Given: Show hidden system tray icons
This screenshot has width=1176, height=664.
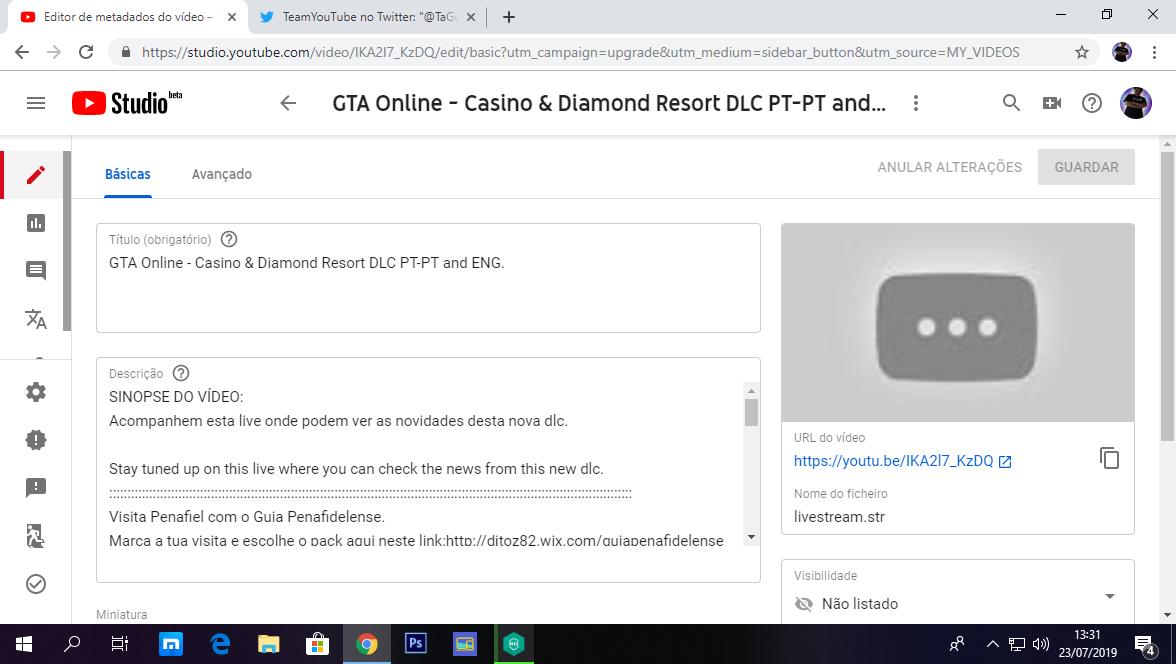Looking at the screenshot, I should tap(992, 644).
